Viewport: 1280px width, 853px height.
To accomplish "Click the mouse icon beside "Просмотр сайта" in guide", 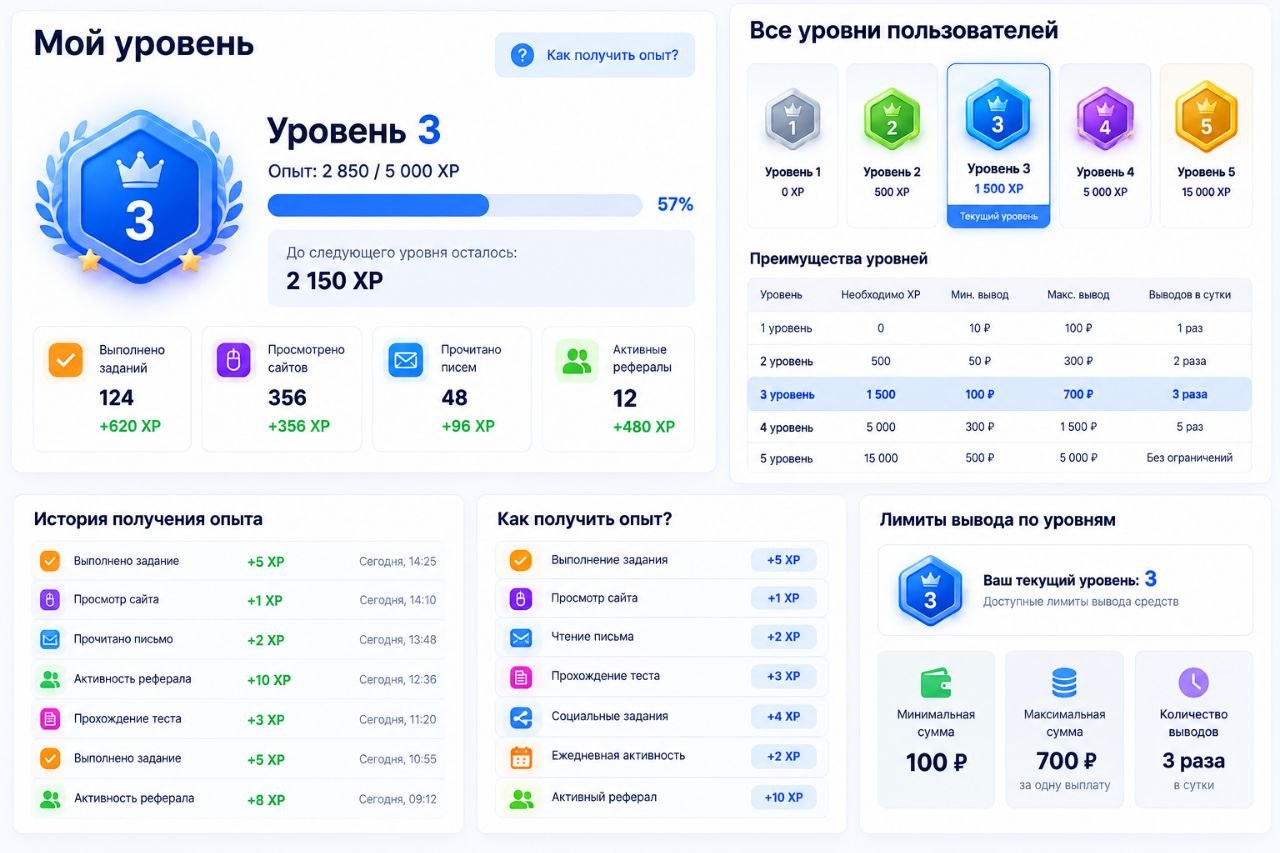I will point(521,598).
